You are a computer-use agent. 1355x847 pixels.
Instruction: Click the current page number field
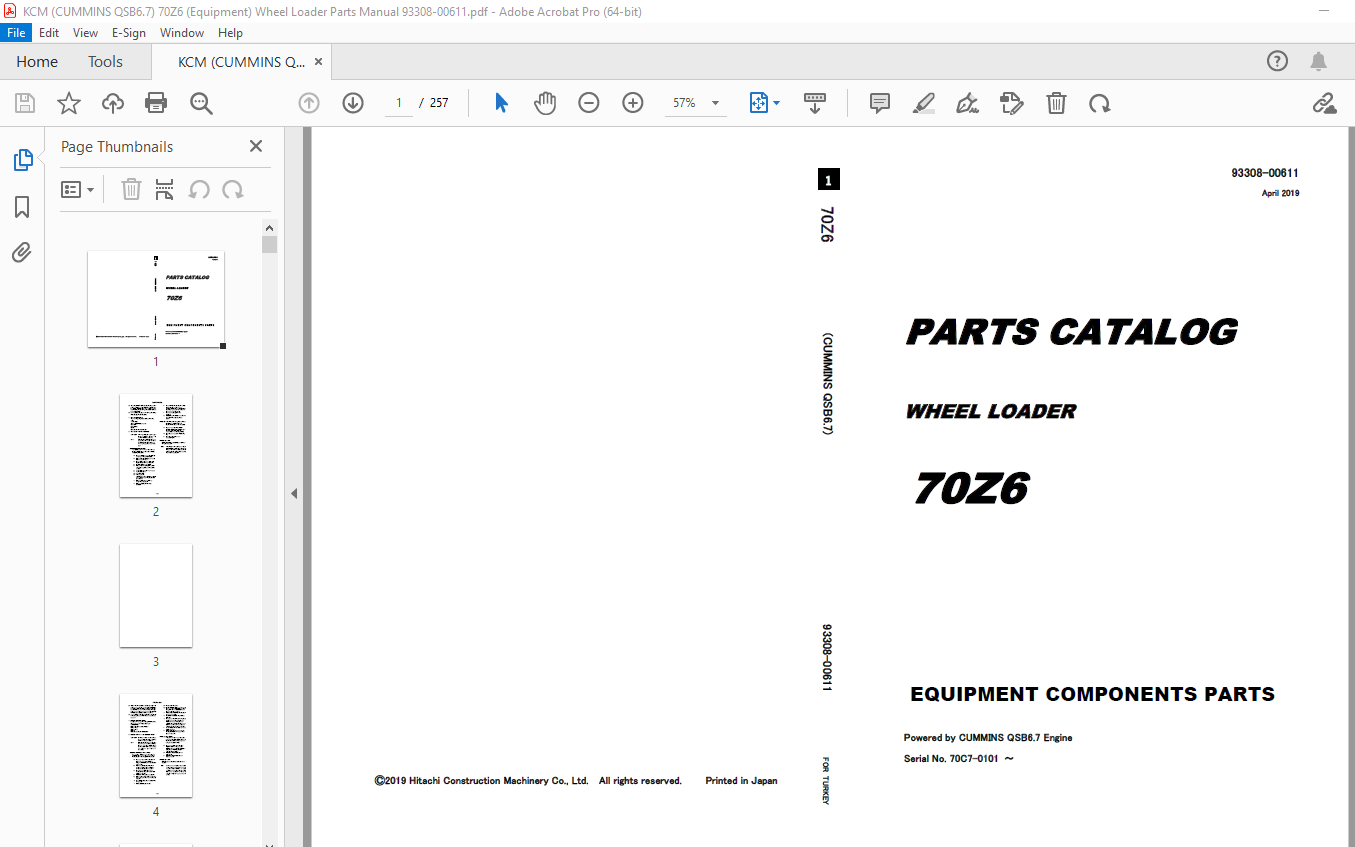(x=399, y=103)
